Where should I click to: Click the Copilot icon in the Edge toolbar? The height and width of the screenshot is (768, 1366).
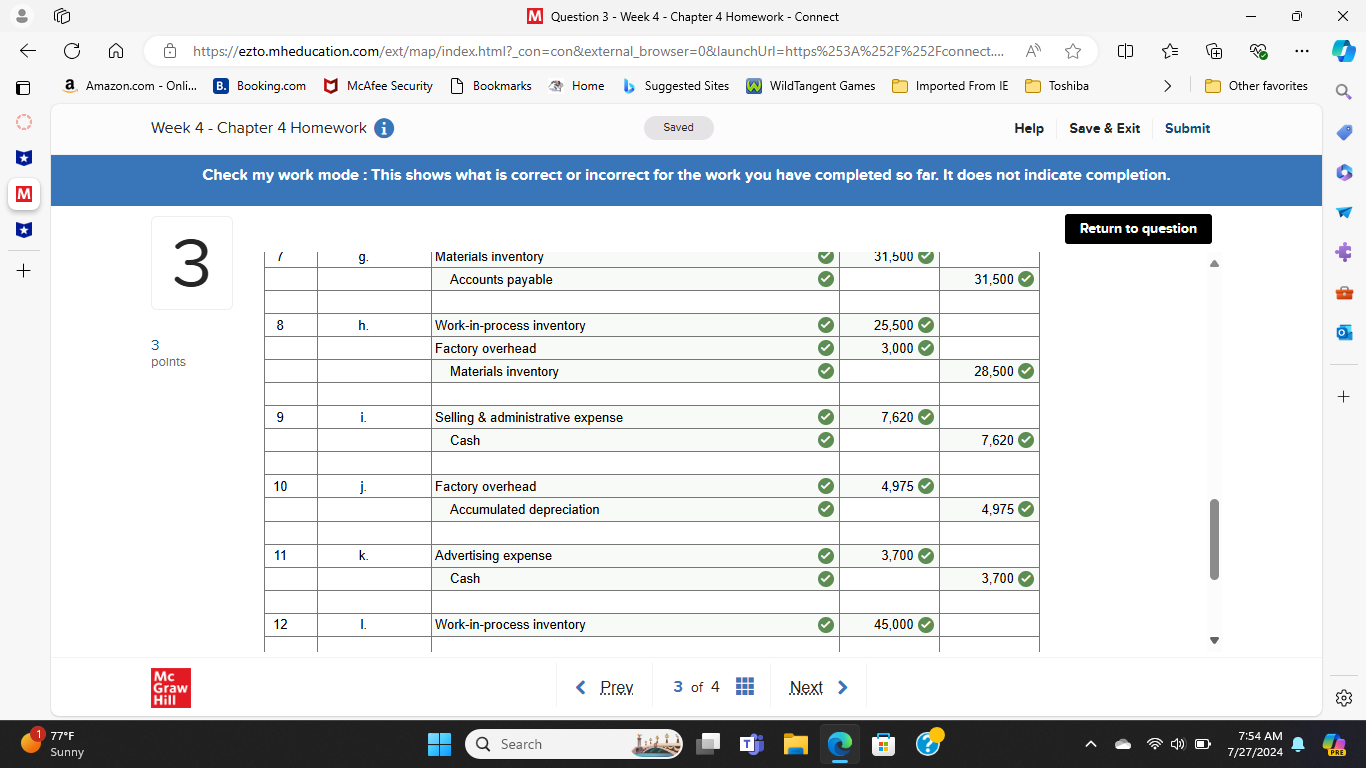(1343, 51)
